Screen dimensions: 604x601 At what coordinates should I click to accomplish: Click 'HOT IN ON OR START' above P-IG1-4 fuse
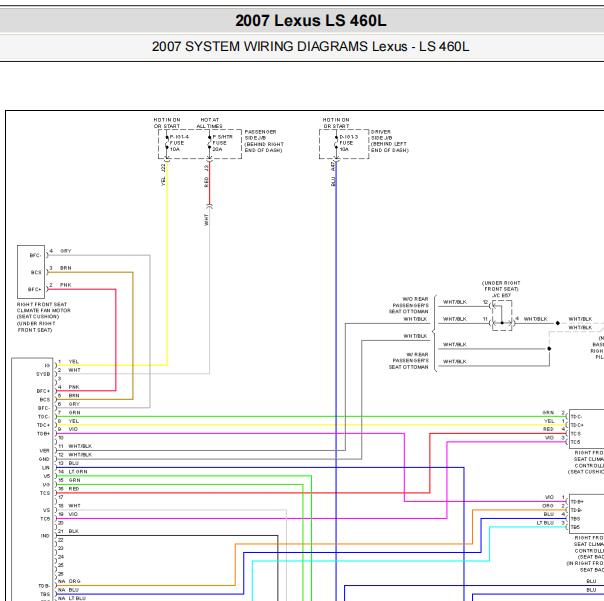pos(167,123)
